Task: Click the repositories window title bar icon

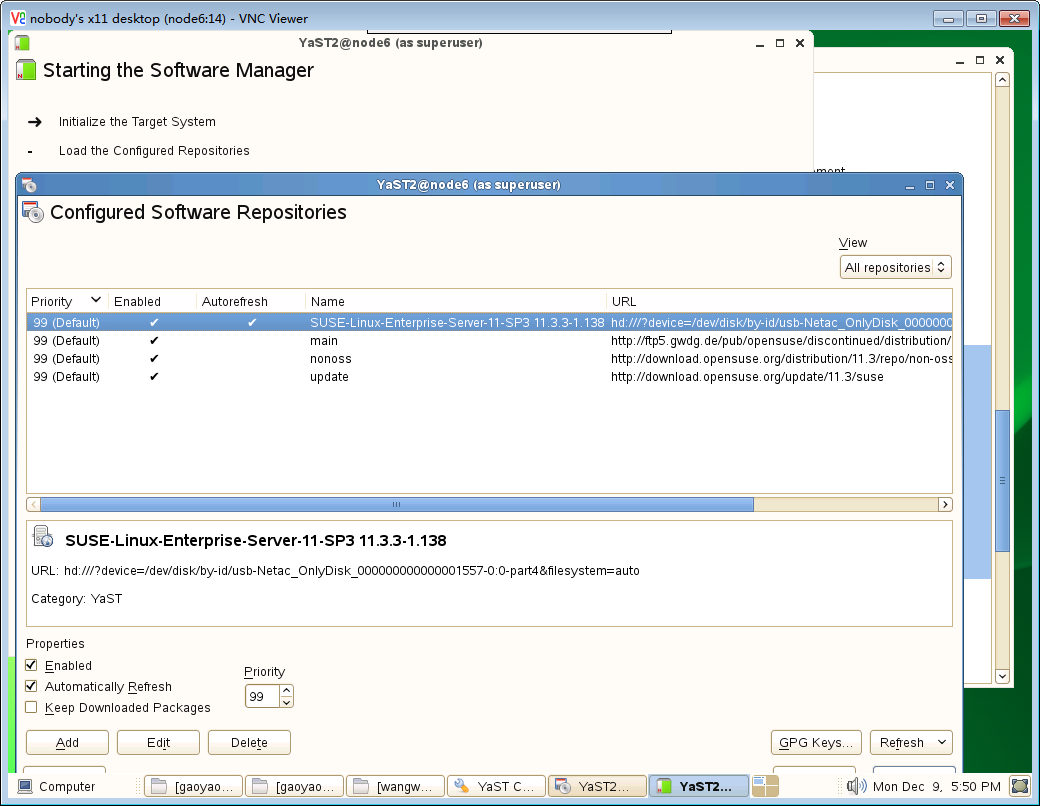Action: (29, 184)
